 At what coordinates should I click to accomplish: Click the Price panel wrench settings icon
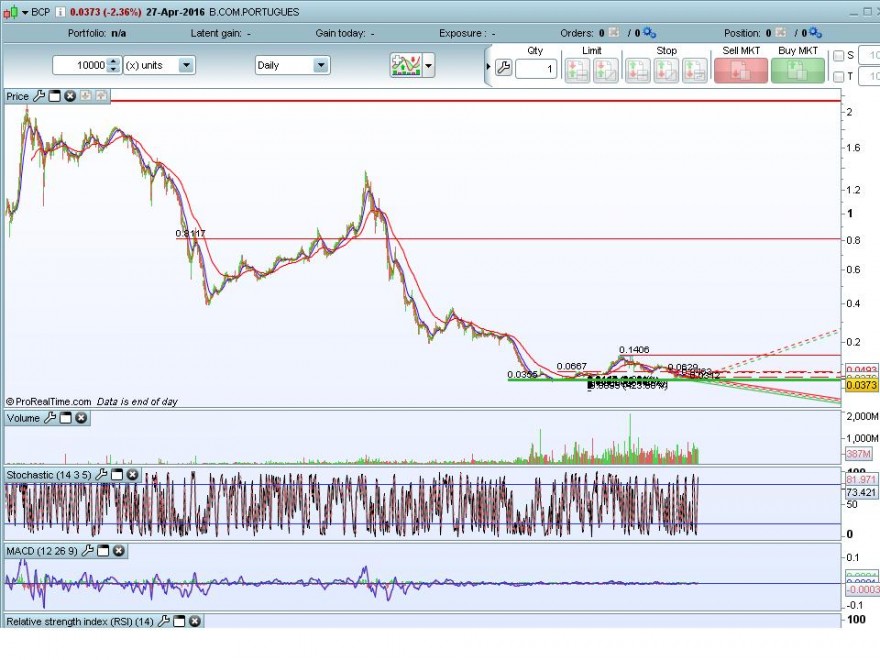(39, 96)
